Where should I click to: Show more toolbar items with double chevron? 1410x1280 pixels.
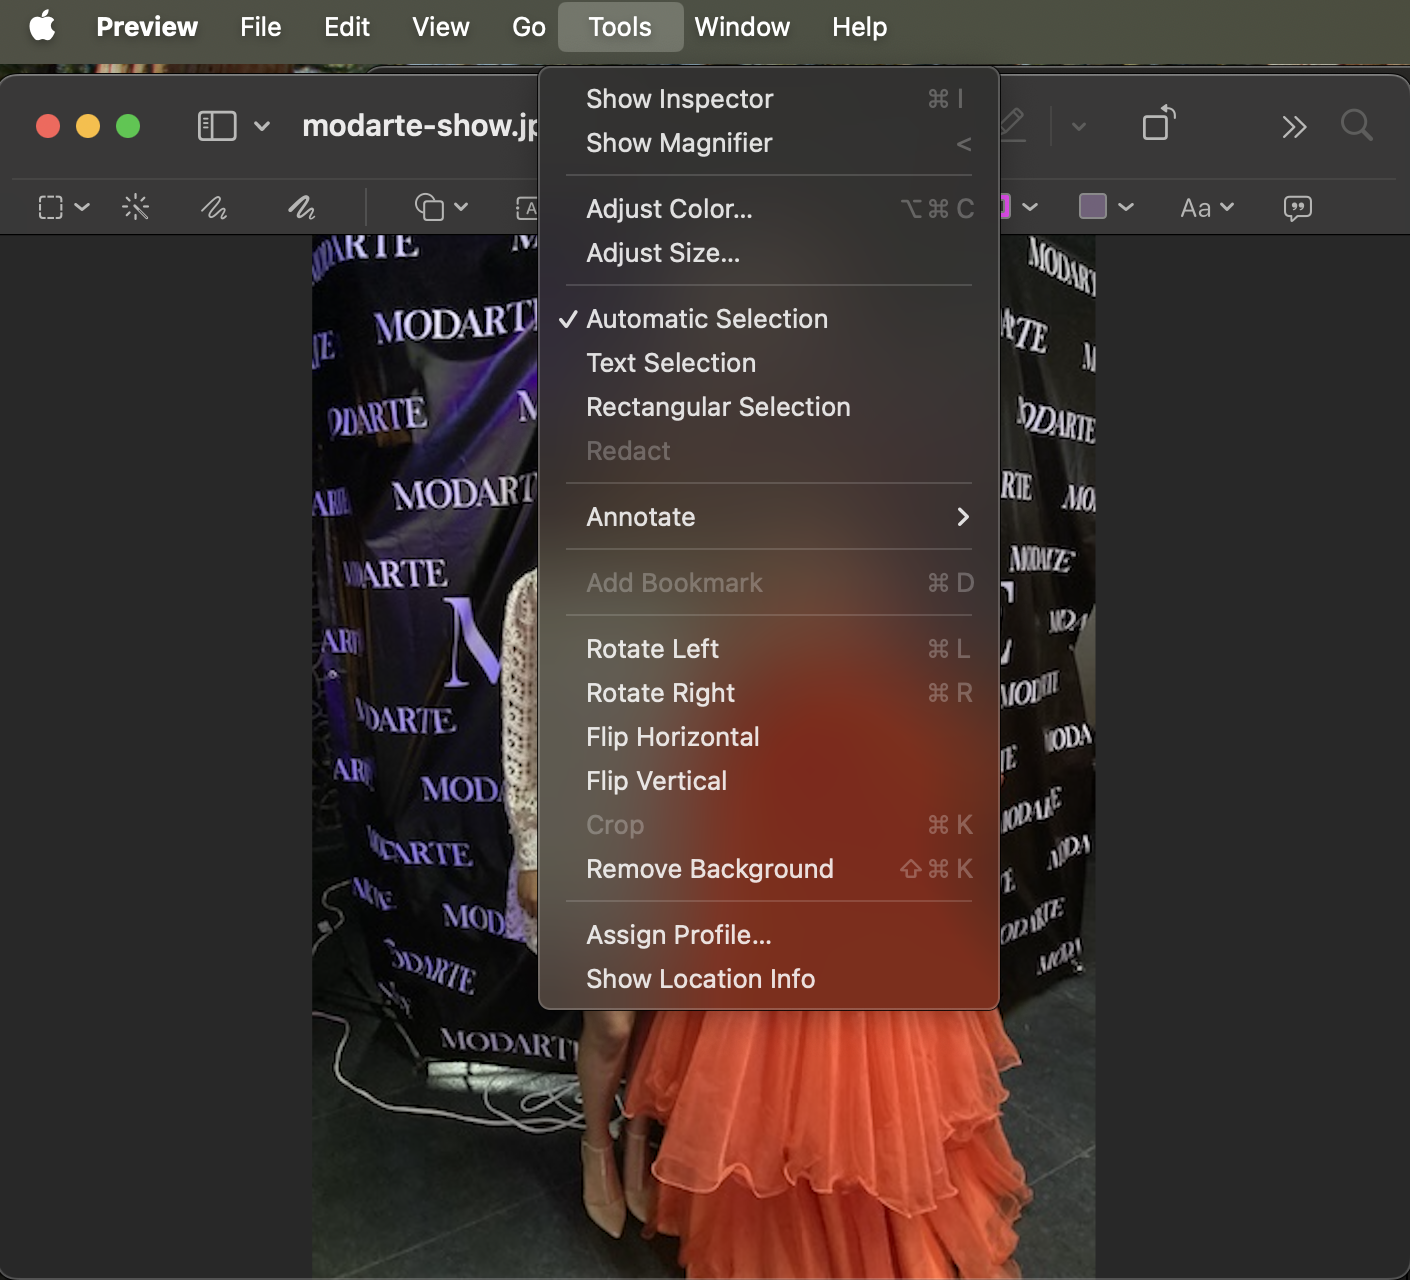pos(1294,127)
